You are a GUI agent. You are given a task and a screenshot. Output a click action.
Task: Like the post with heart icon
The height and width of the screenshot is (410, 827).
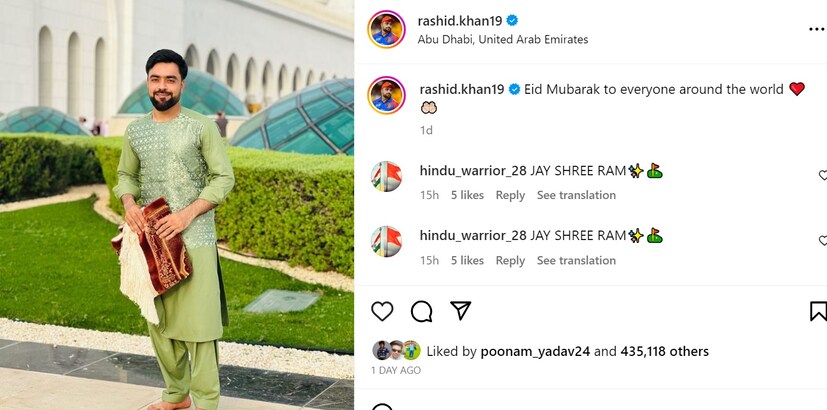point(382,311)
